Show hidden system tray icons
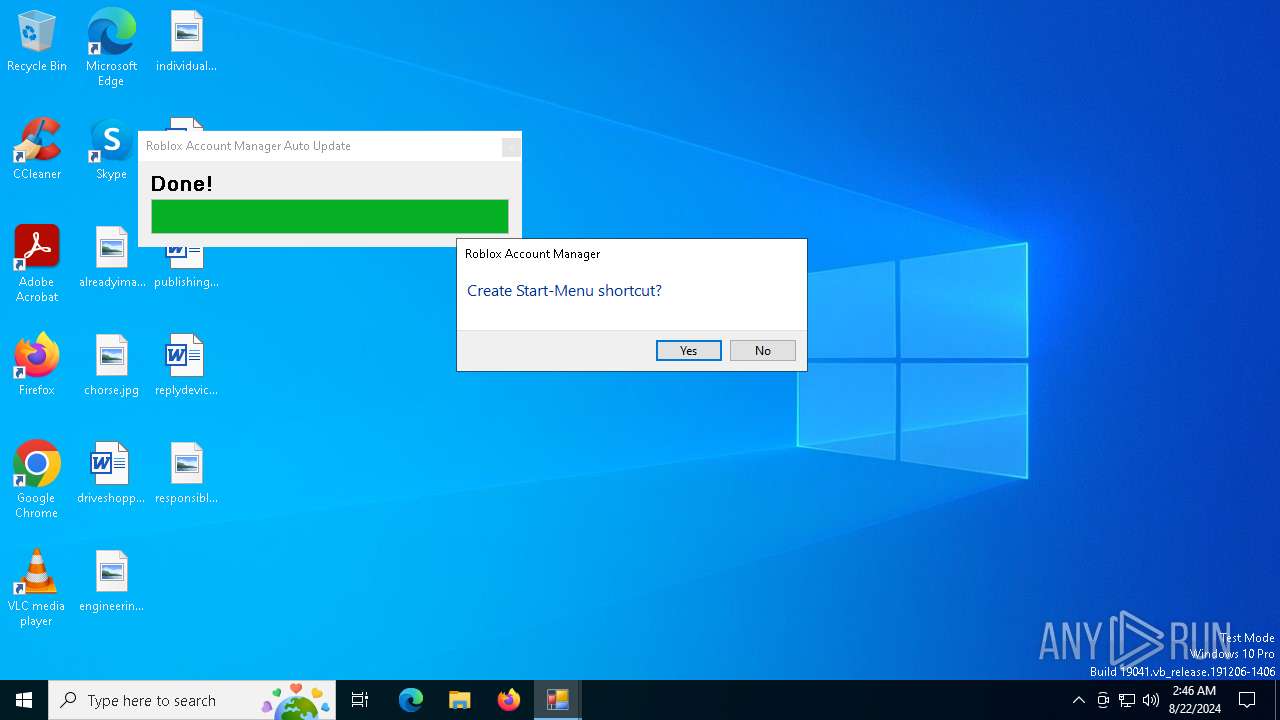 [1078, 700]
